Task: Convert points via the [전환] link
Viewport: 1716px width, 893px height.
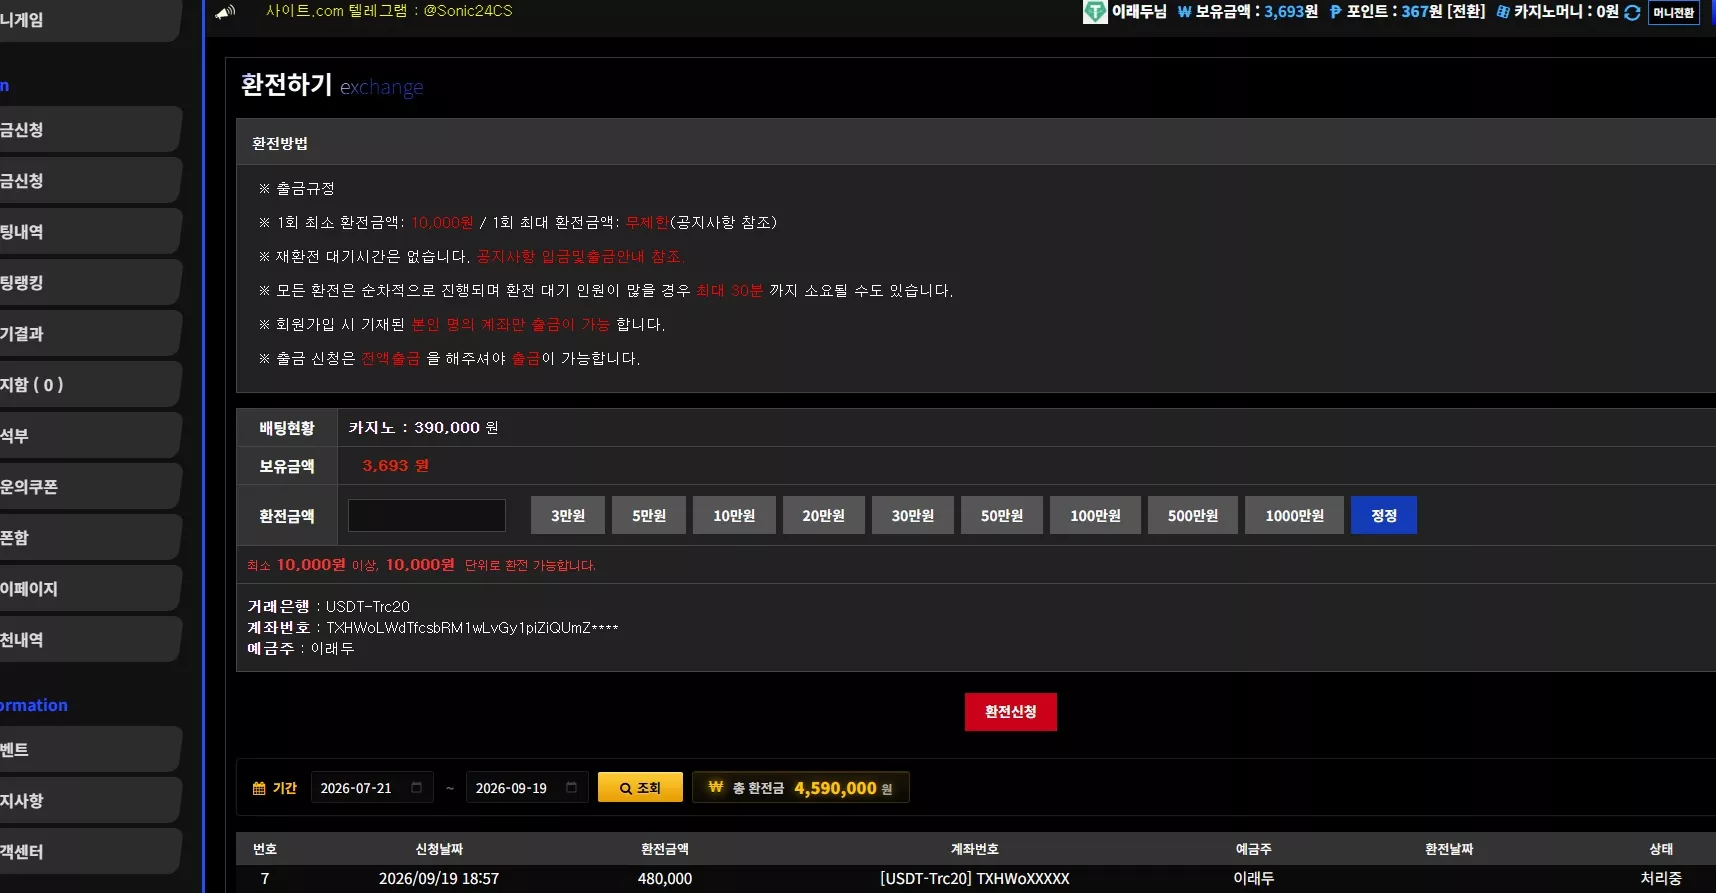Action: (x=1466, y=12)
